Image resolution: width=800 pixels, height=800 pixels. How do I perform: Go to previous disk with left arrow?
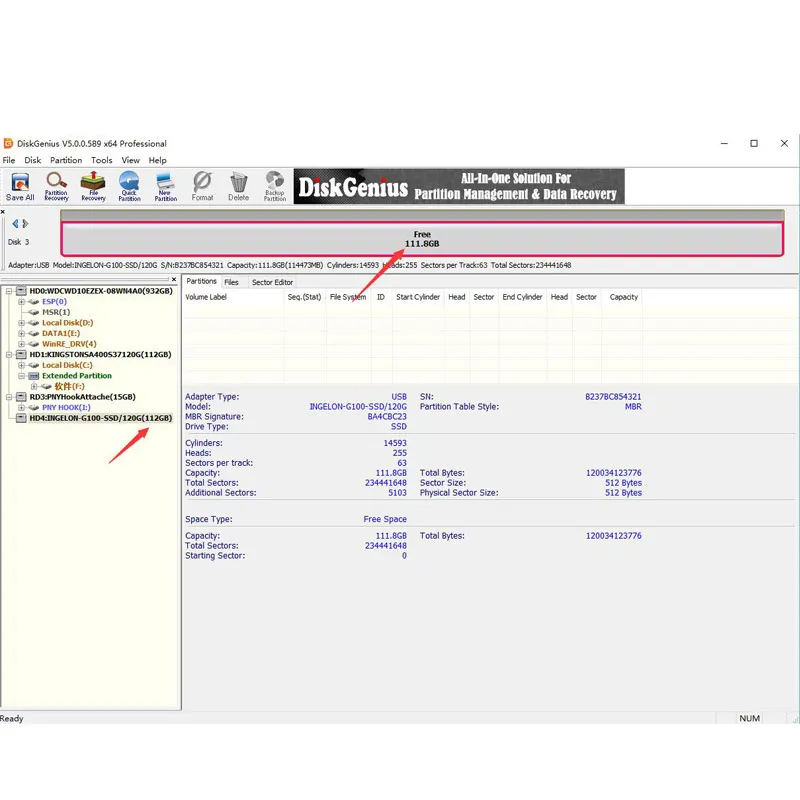point(15,223)
